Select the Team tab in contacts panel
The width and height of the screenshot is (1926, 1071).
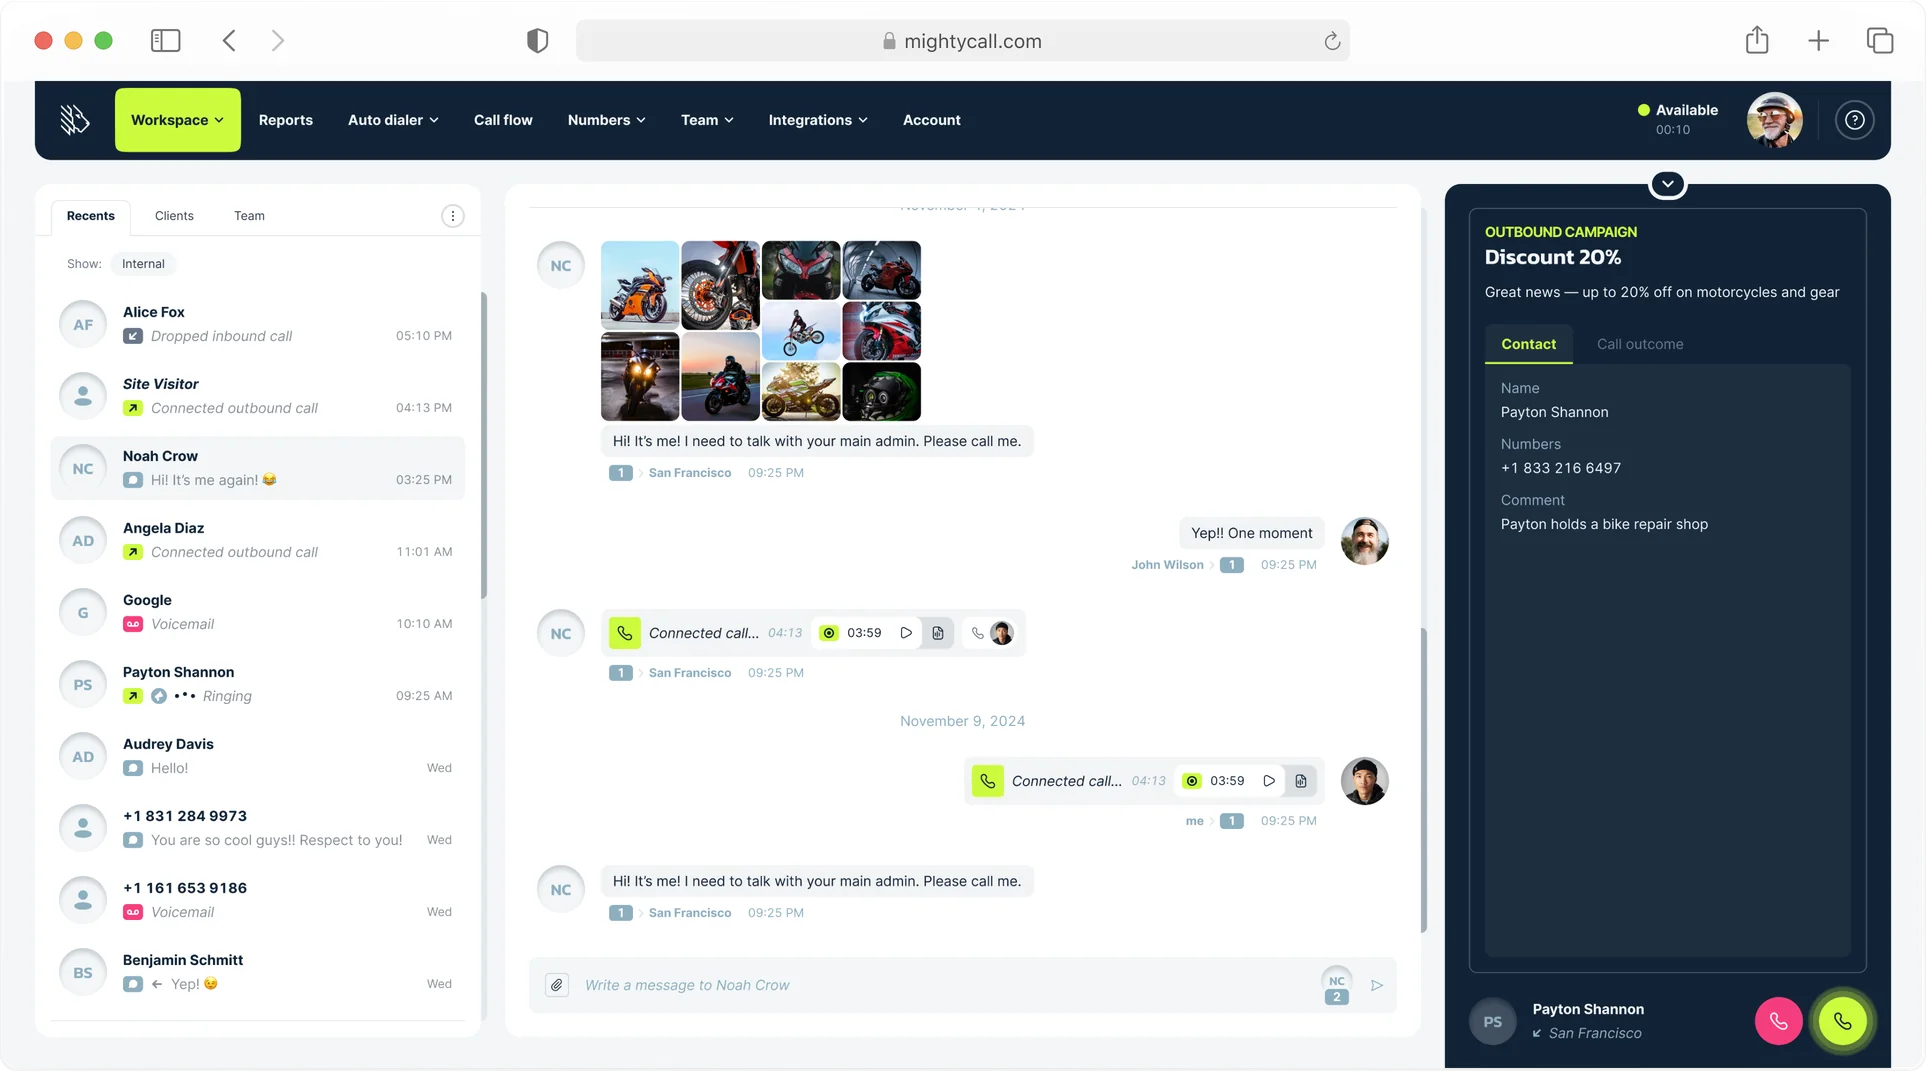(249, 216)
